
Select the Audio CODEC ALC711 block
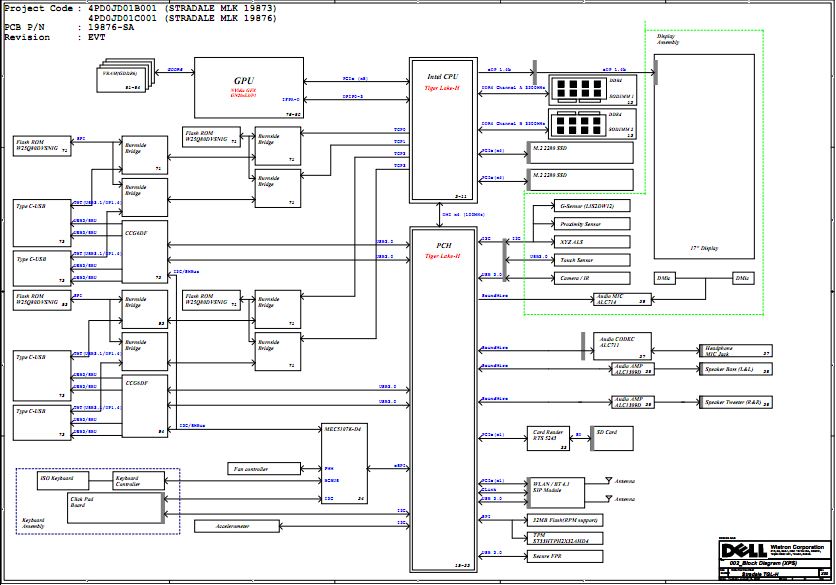(x=622, y=346)
